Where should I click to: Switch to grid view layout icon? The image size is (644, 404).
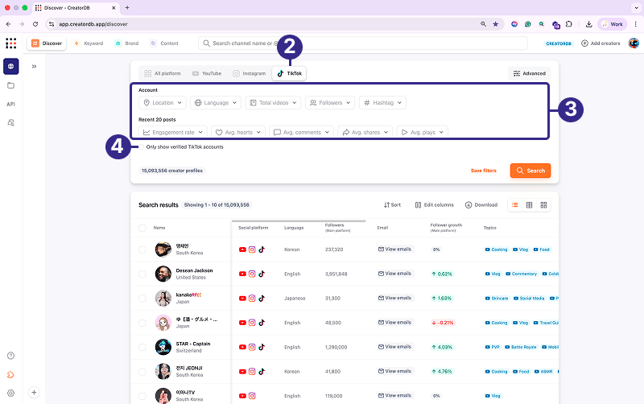pyautogui.click(x=544, y=205)
